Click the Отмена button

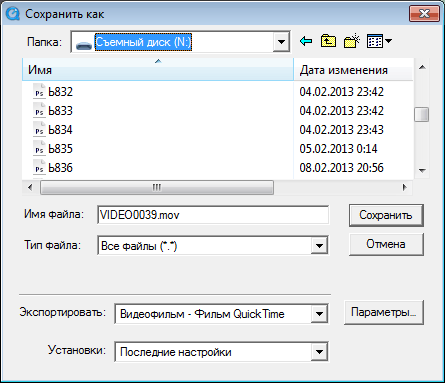tap(386, 244)
